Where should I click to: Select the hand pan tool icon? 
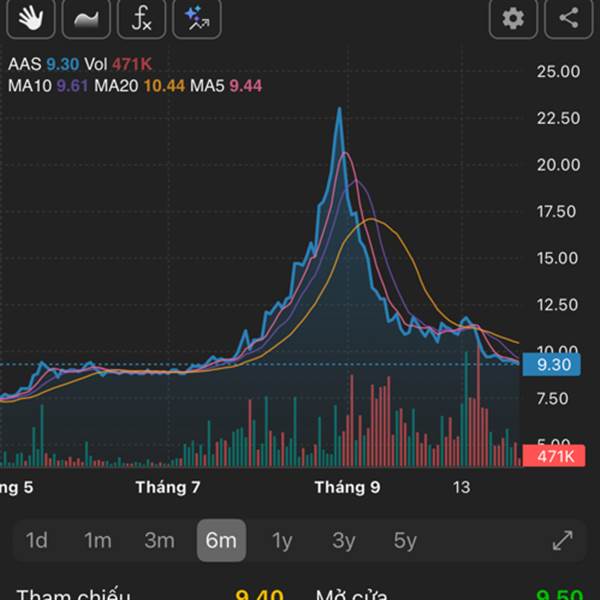(31, 18)
